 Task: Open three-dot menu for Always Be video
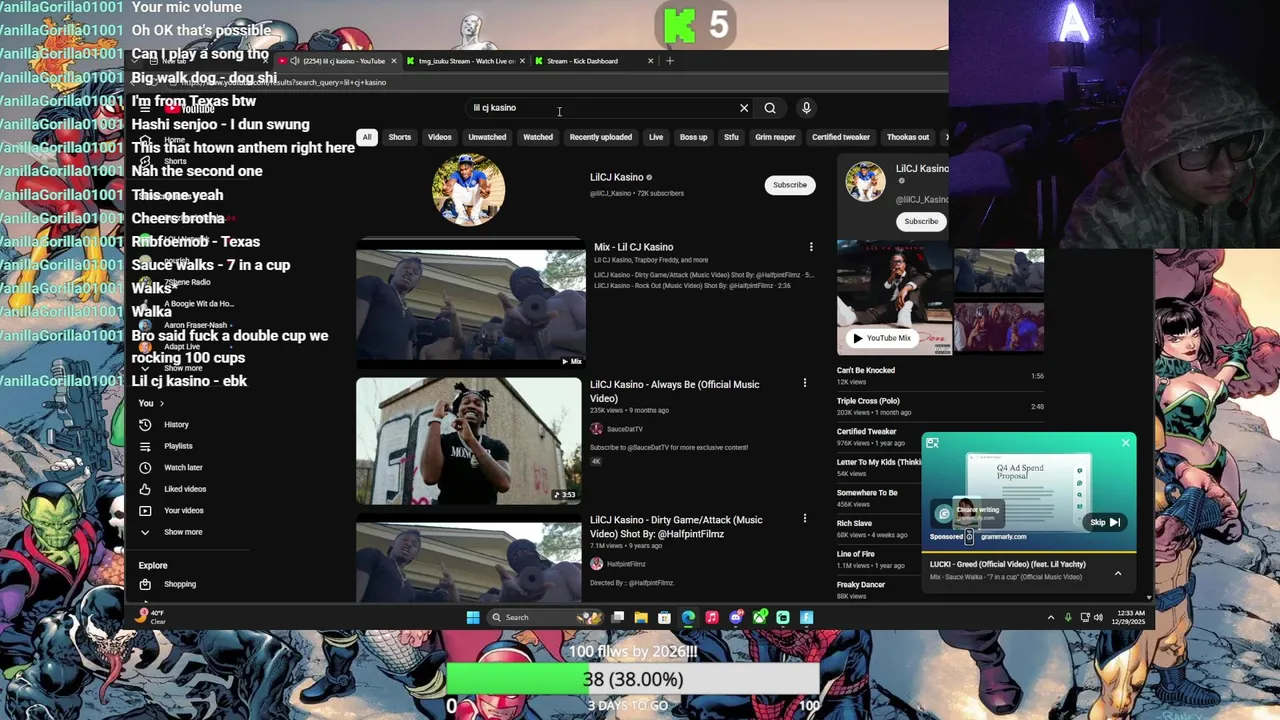click(x=804, y=383)
